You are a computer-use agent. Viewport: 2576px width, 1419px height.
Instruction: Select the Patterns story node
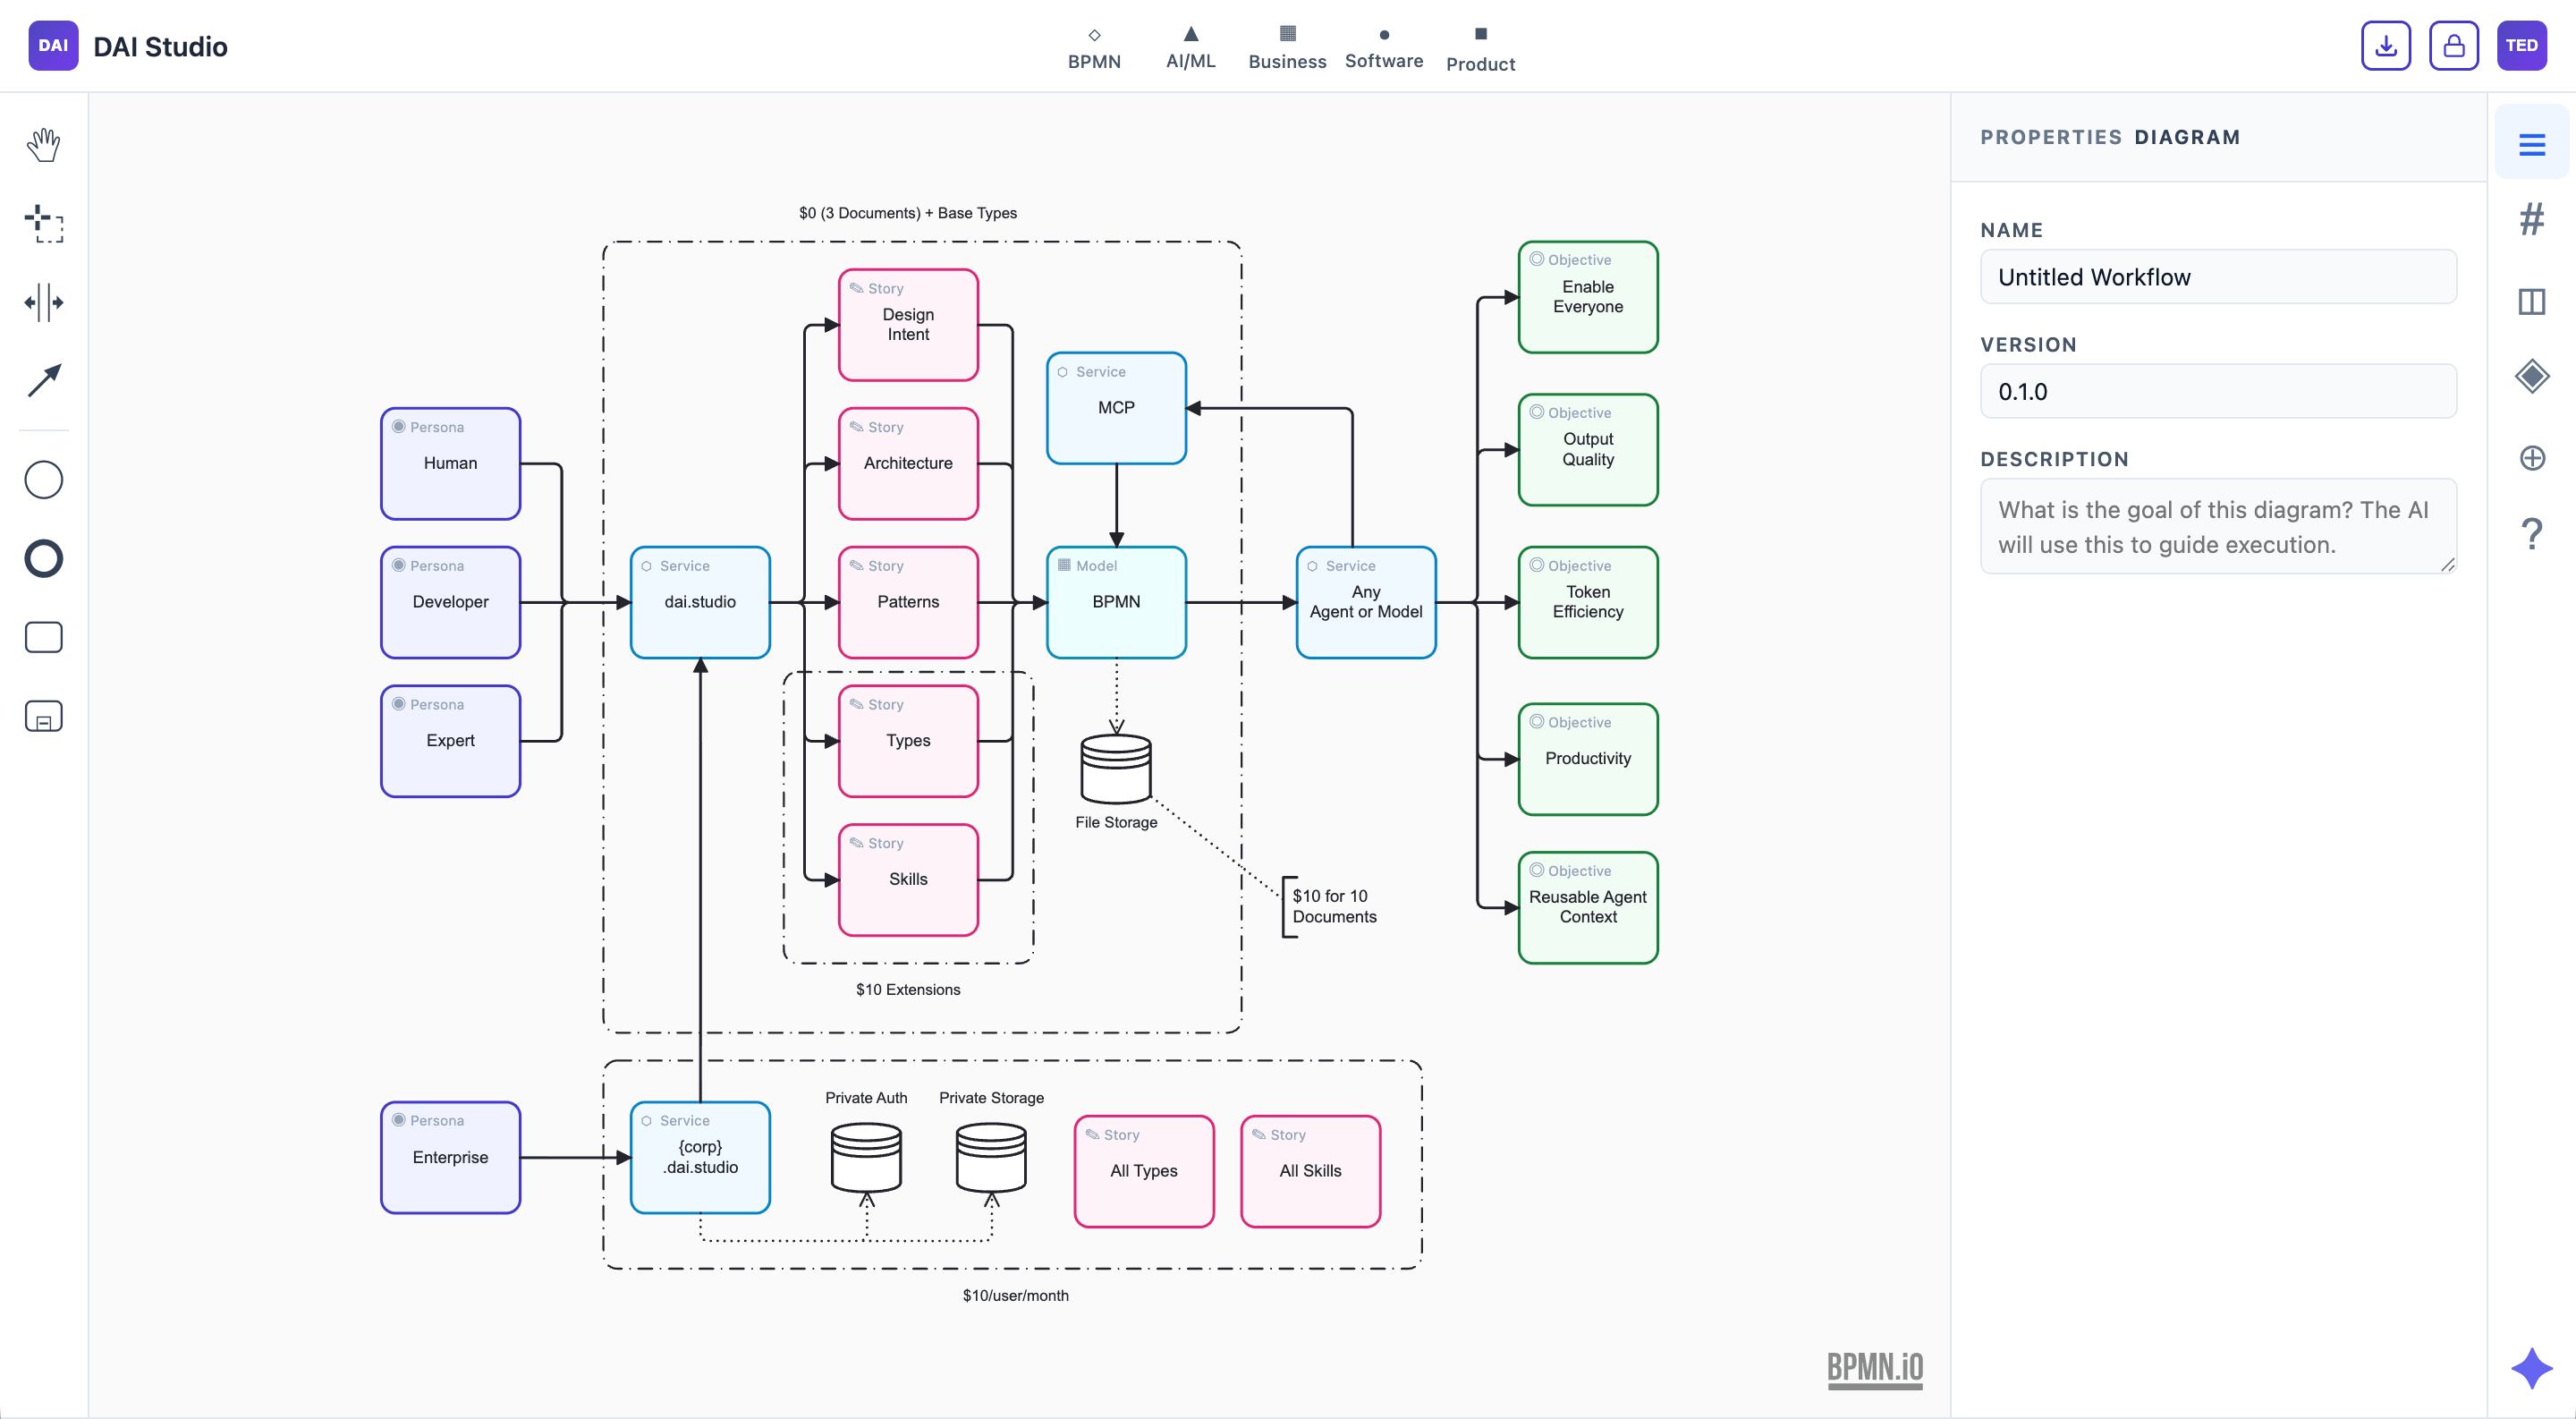908,602
